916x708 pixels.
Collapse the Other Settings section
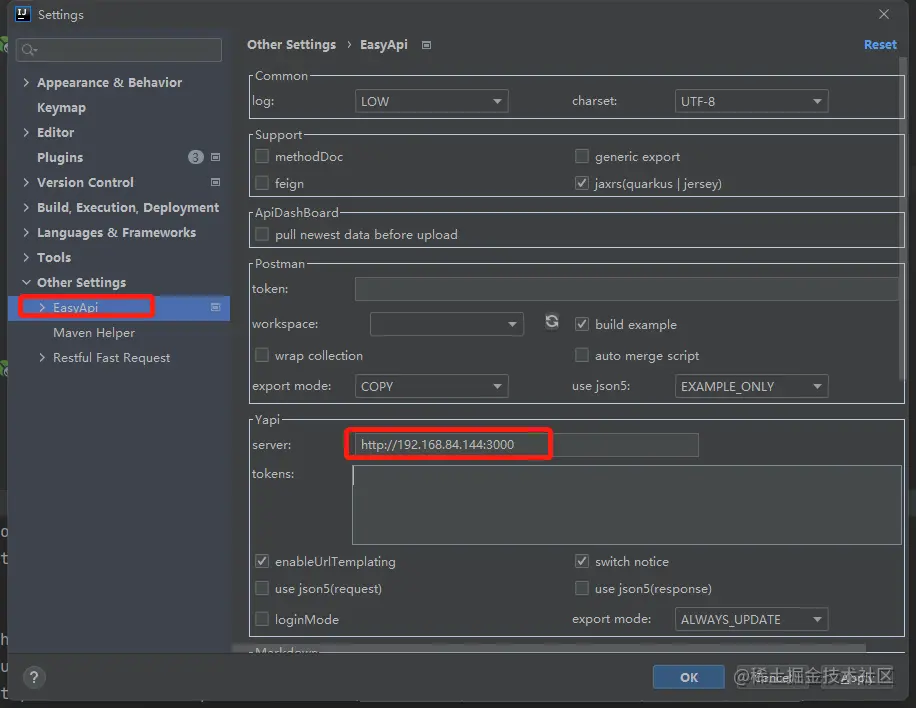click(26, 282)
